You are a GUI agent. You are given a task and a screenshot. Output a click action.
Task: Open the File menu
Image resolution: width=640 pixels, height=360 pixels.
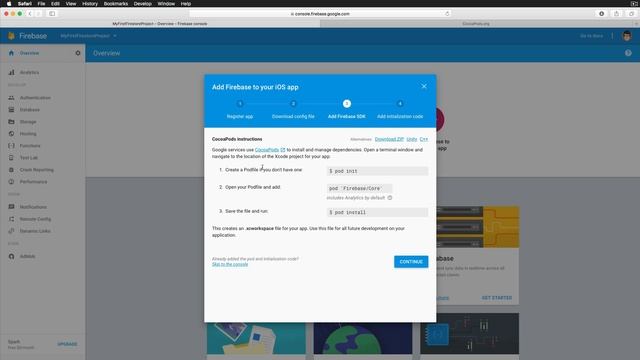(41, 3)
